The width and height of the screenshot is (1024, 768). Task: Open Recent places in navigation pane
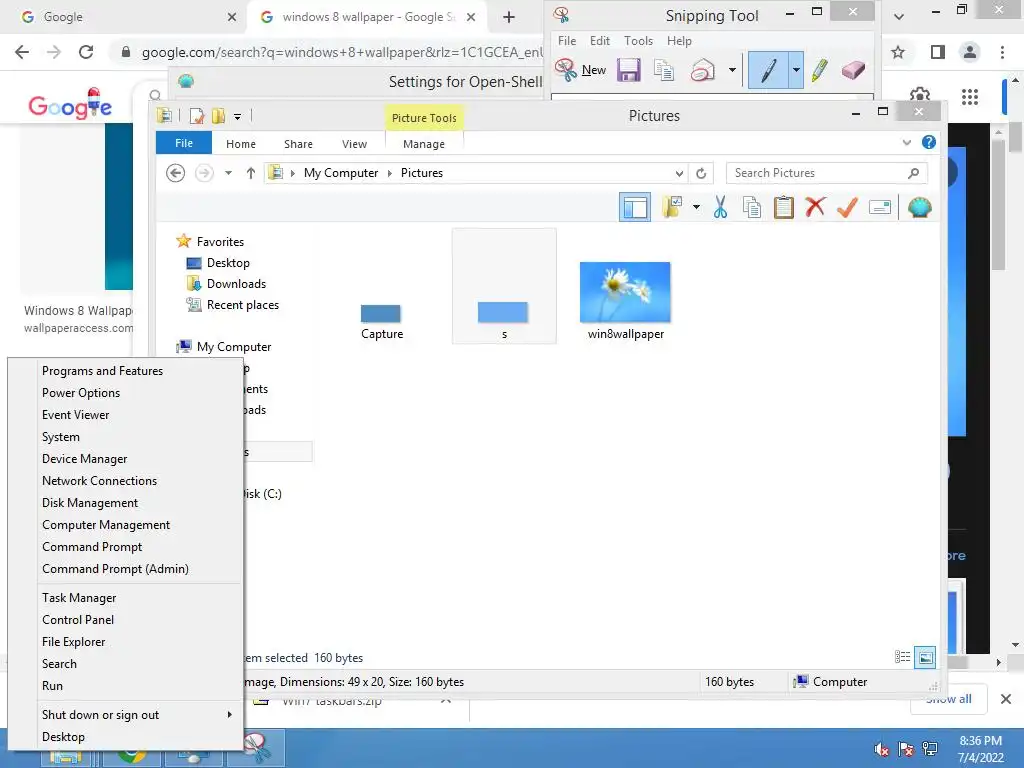click(x=242, y=305)
